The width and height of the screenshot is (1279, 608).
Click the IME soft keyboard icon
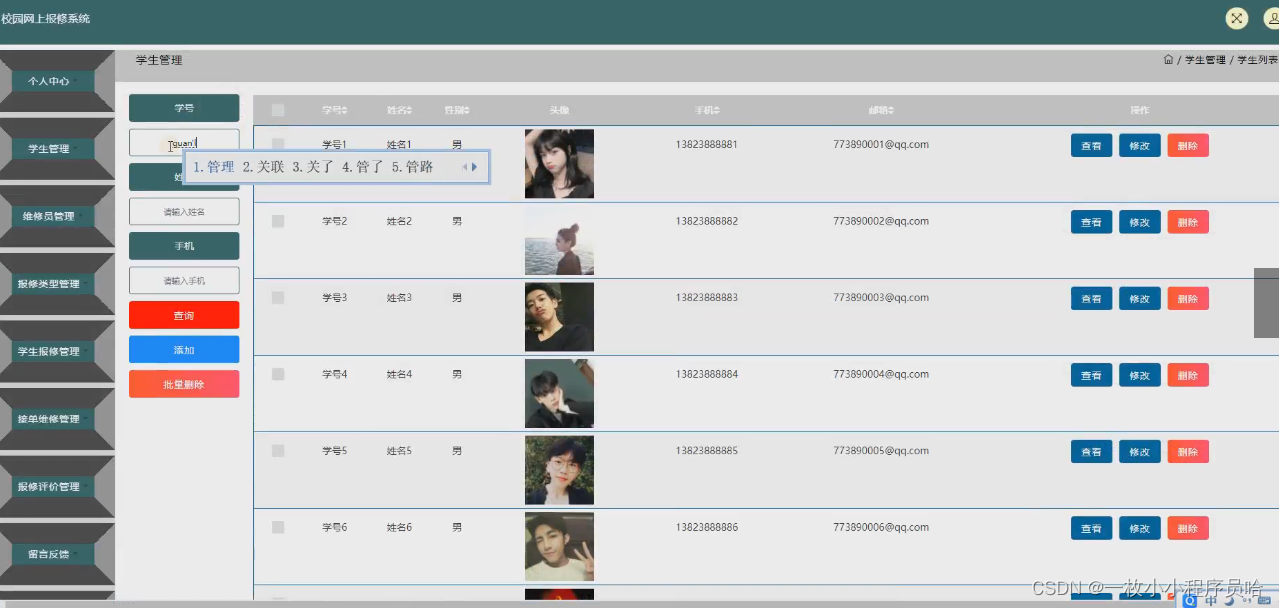click(x=1264, y=601)
